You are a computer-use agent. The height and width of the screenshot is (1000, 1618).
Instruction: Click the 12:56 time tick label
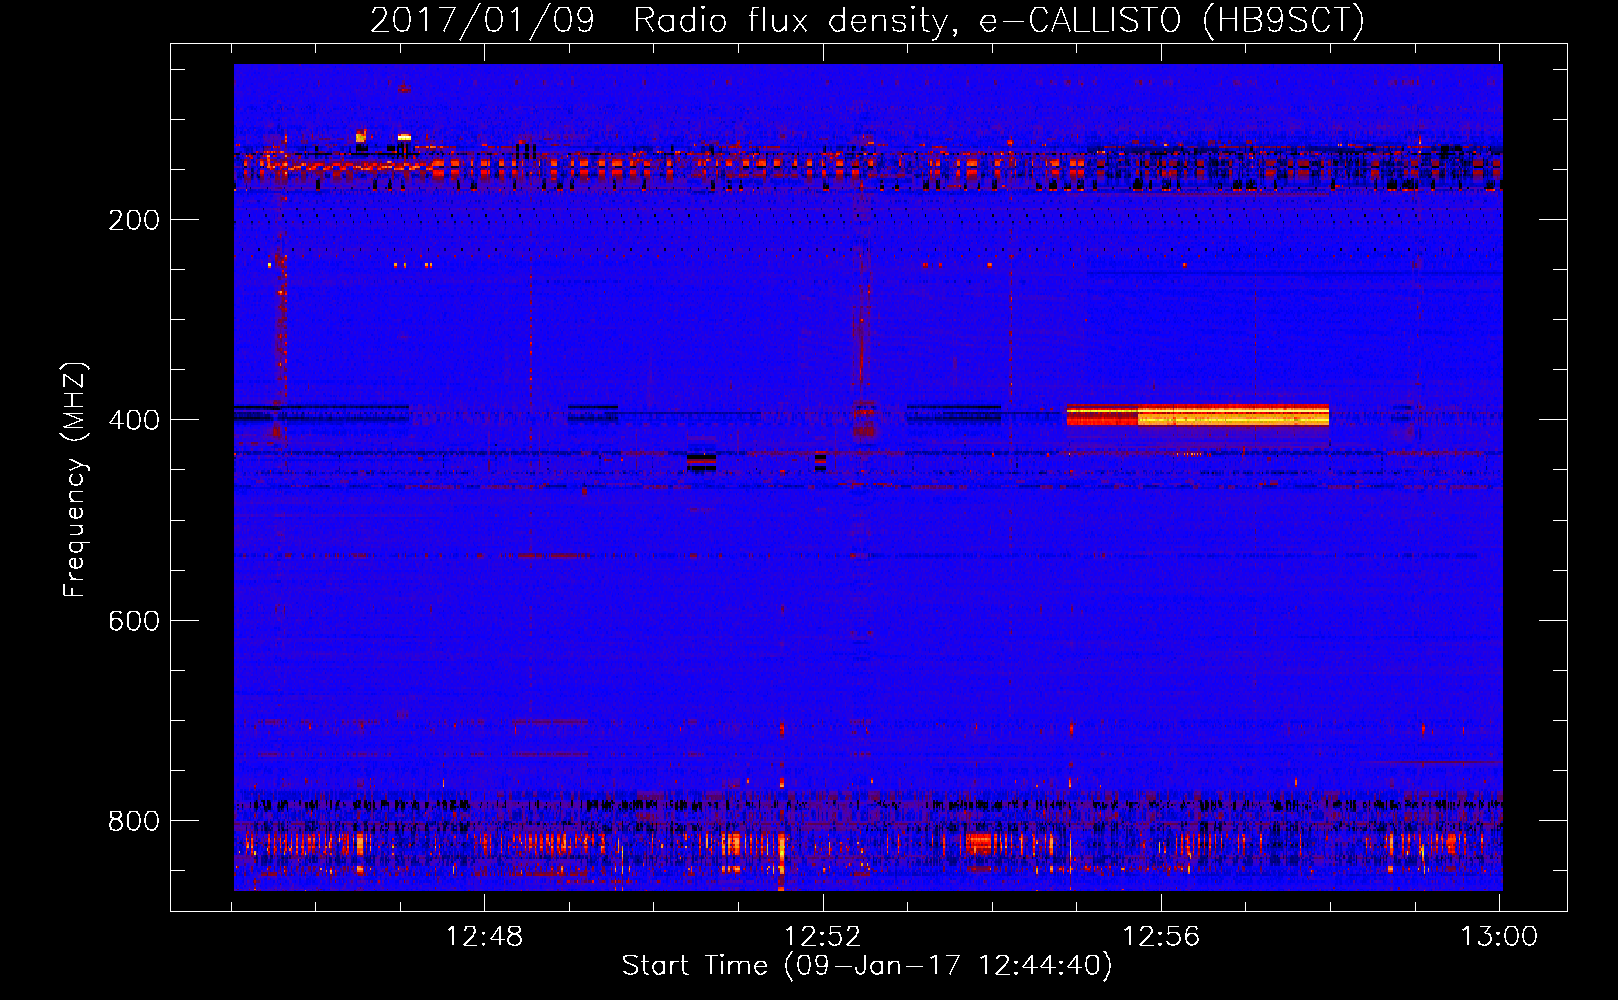point(1161,937)
